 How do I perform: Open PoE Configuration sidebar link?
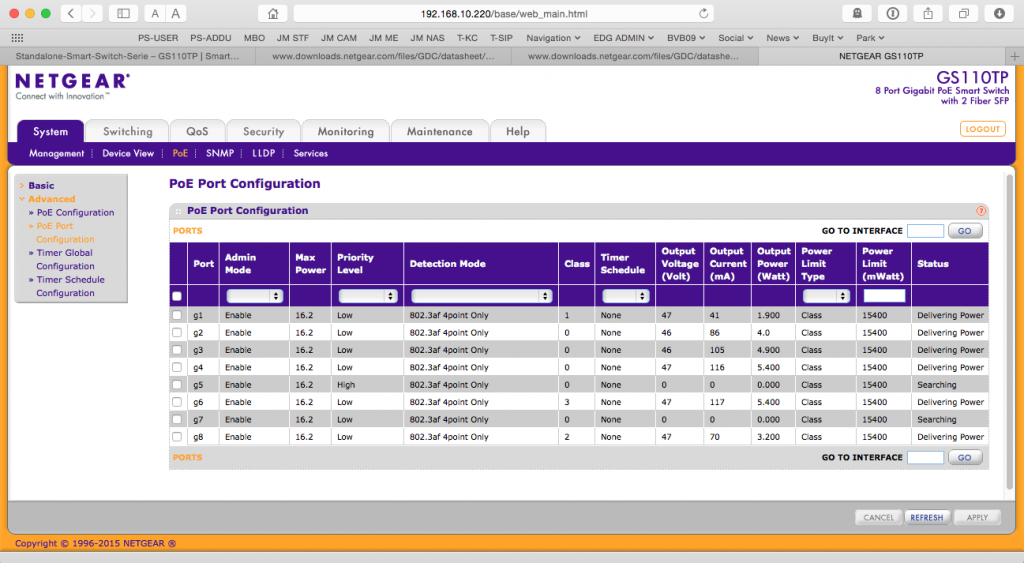click(75, 212)
